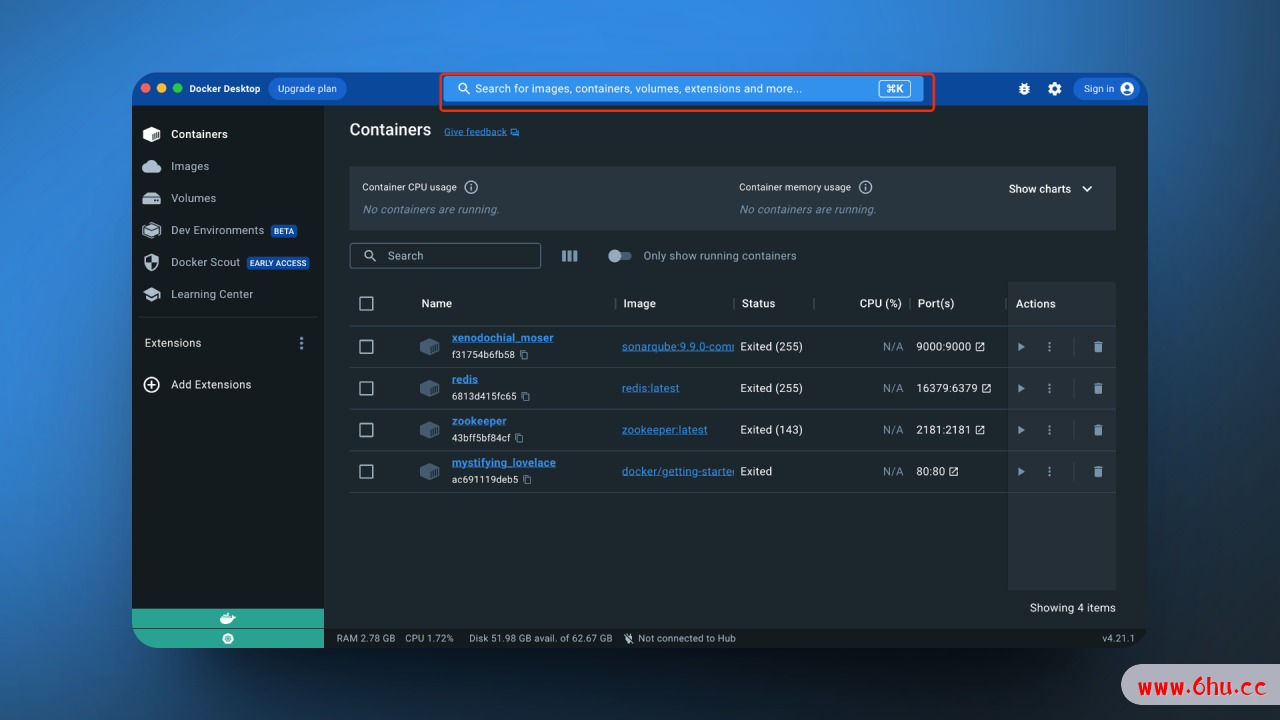Start the redis container with play icon

[1021, 388]
